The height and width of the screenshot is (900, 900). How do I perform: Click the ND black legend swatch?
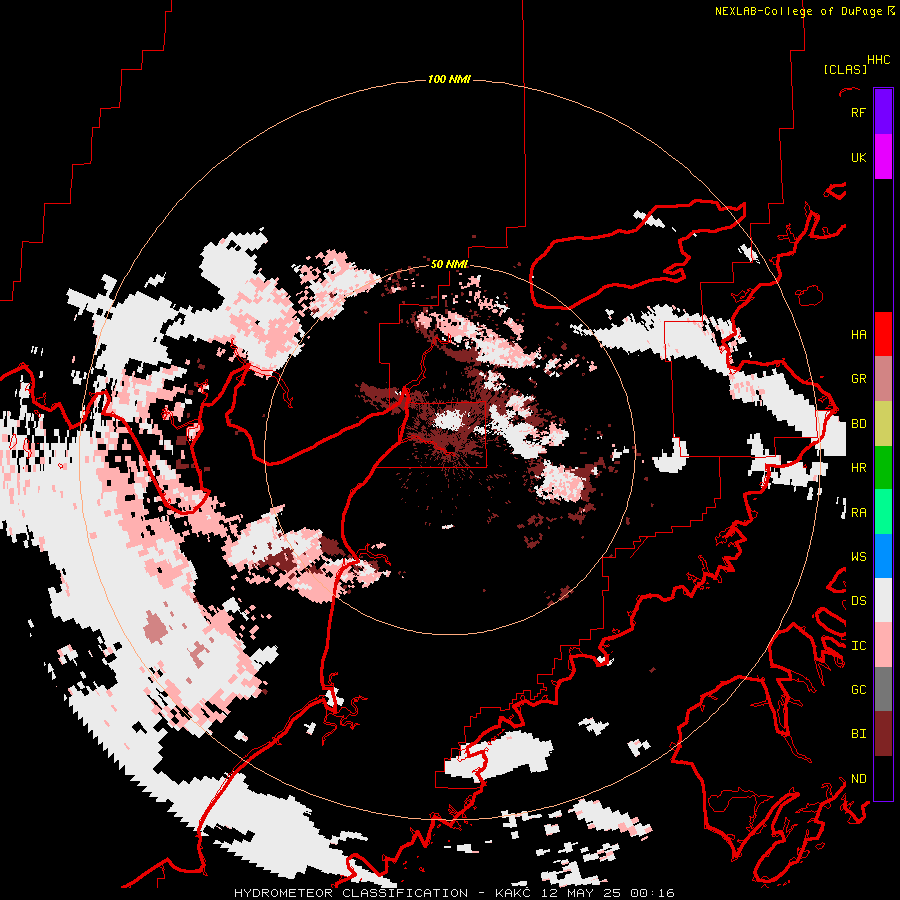click(x=883, y=778)
